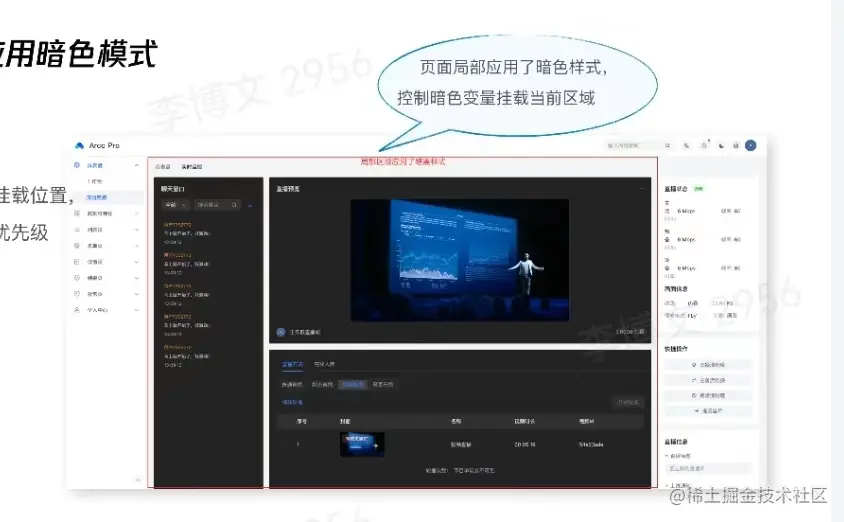Select the 普通直播 radio option
The height and width of the screenshot is (522, 844).
pos(292,385)
